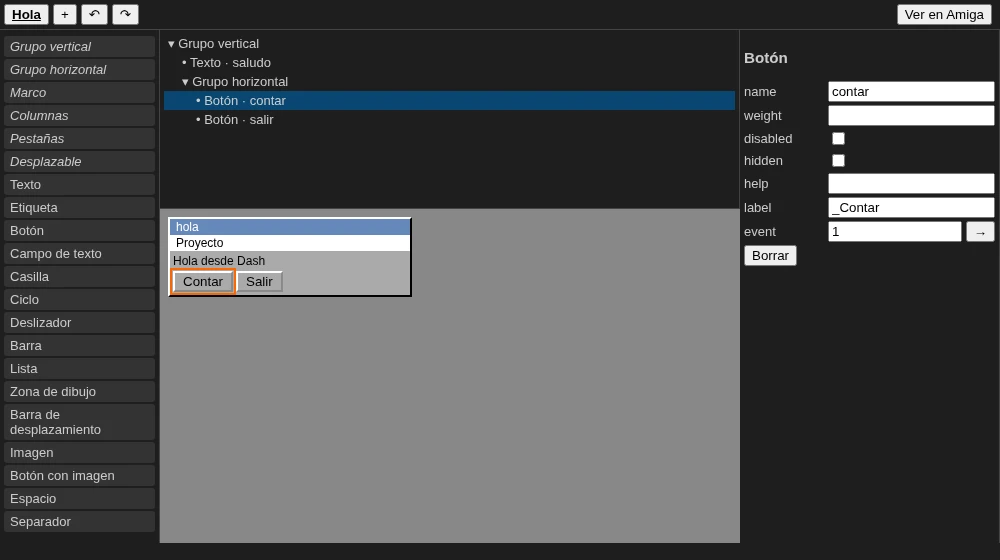
Task: Choose Pestañas in the widget palette
Action: click(79, 138)
